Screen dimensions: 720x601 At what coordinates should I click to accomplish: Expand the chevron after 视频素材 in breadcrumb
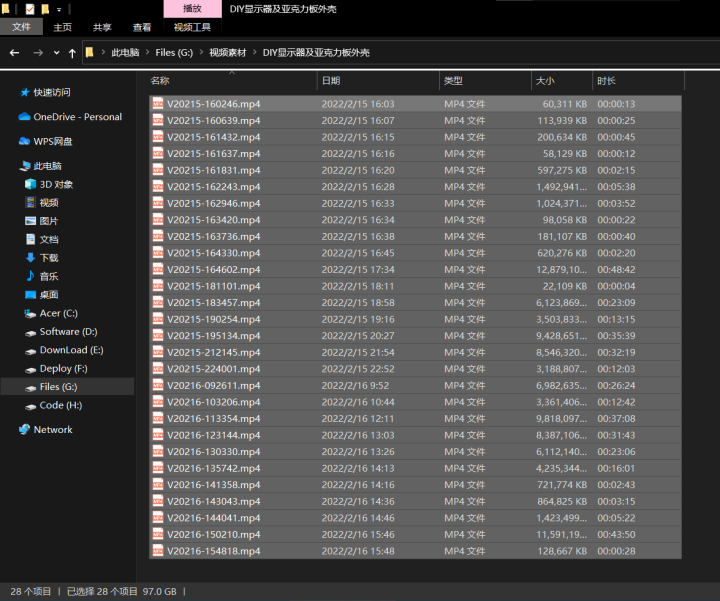(x=254, y=52)
